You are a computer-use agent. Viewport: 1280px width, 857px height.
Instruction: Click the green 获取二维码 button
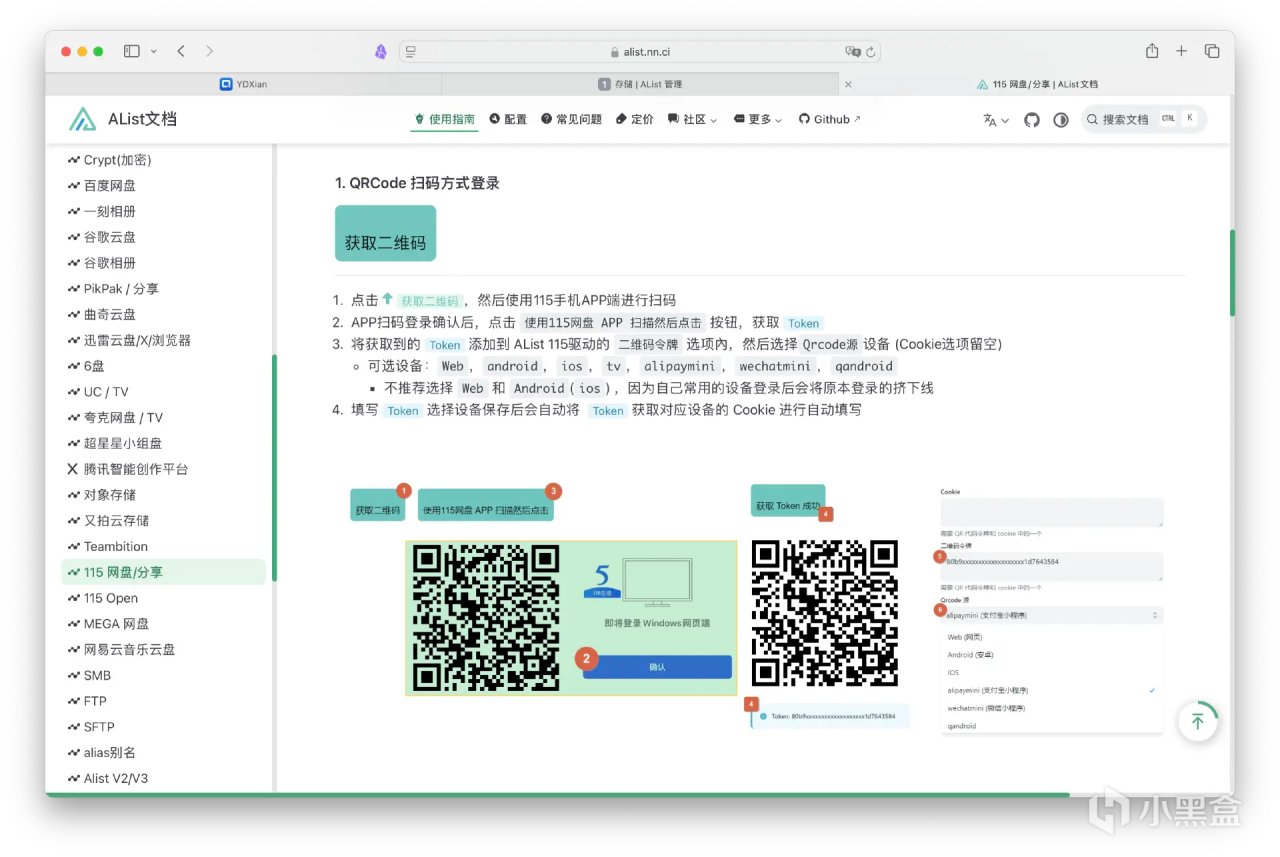385,233
